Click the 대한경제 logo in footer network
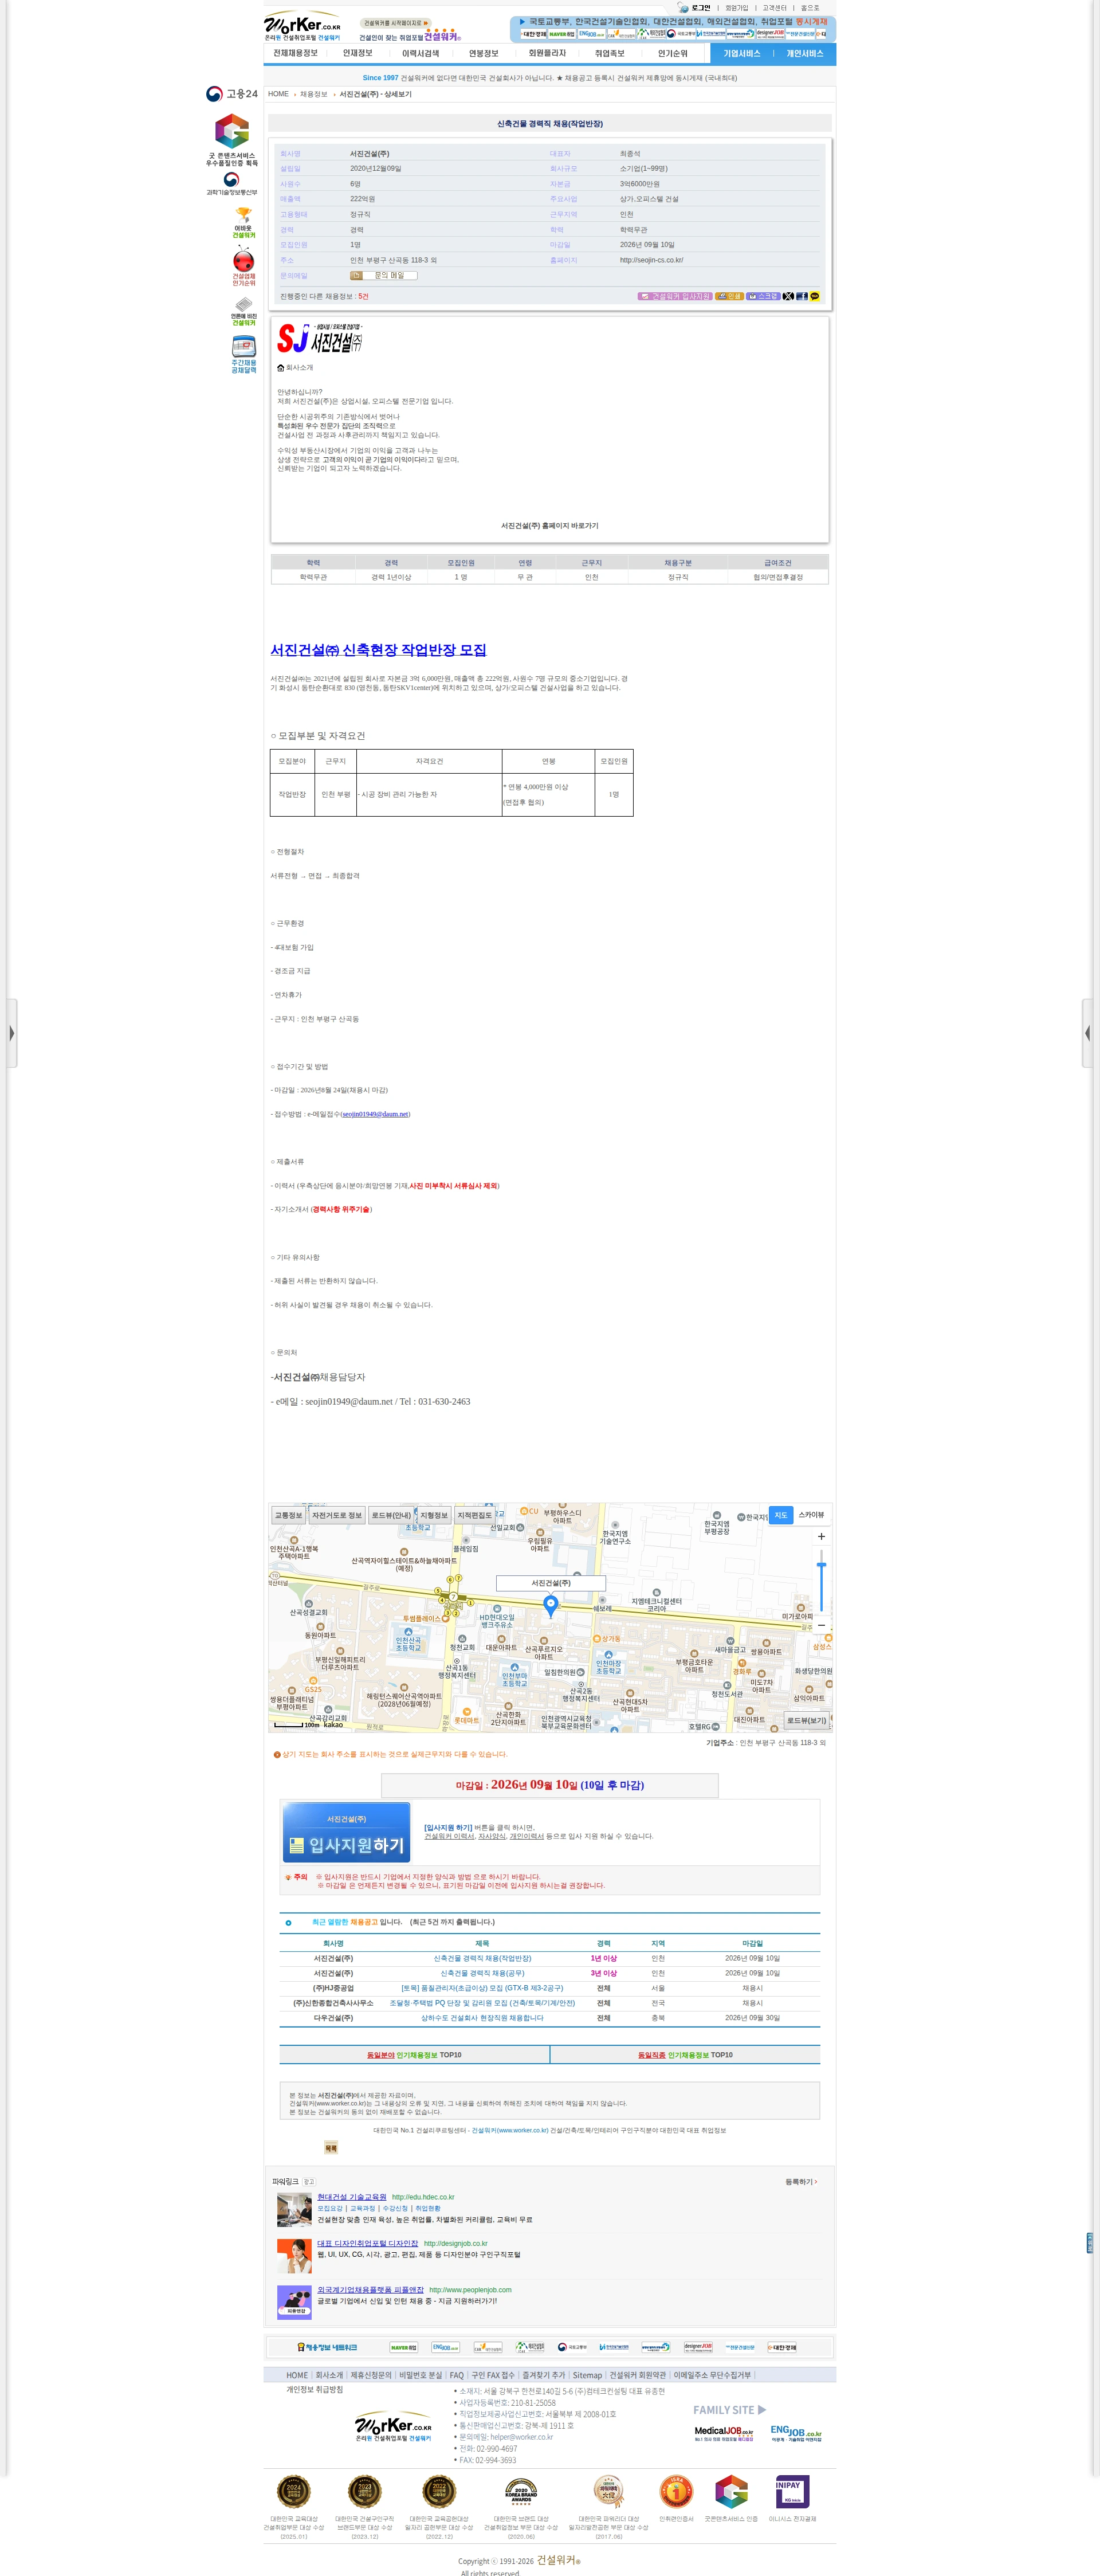The height and width of the screenshot is (2576, 1100). click(x=782, y=2347)
